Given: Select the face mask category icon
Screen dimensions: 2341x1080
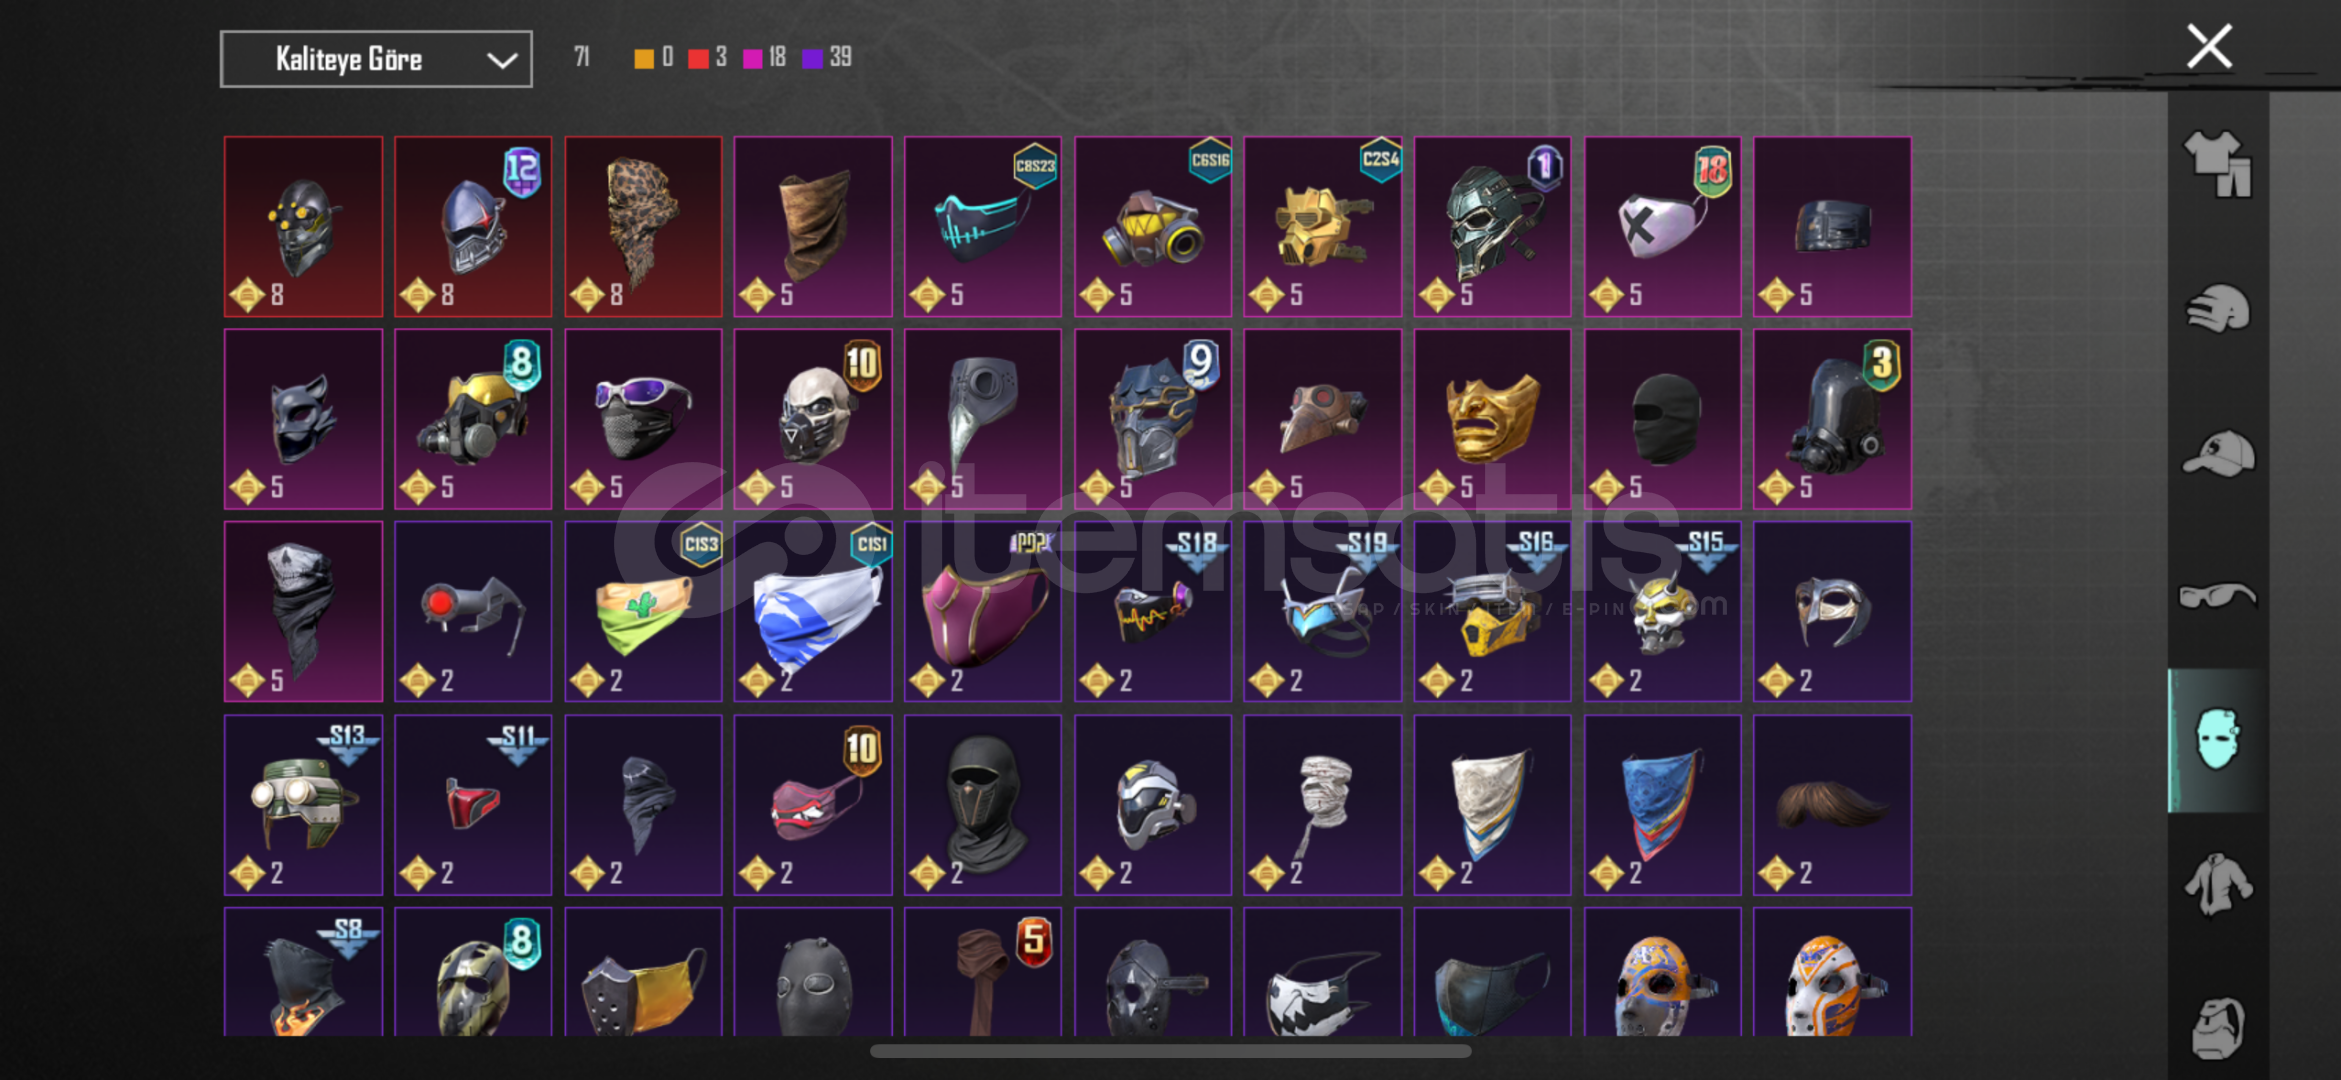Looking at the screenshot, I should pyautogui.click(x=2217, y=740).
